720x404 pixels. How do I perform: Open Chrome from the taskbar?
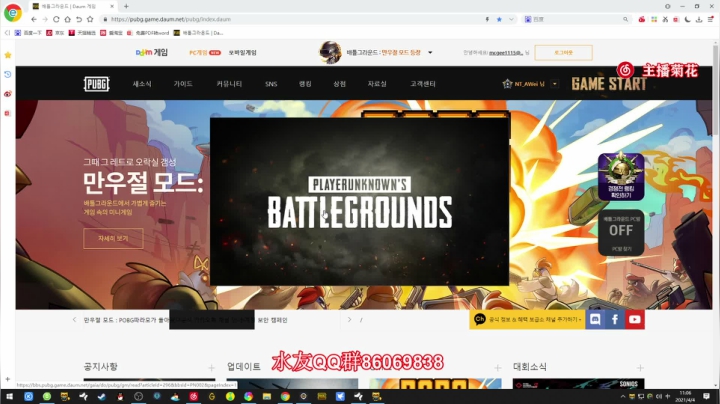click(285, 396)
